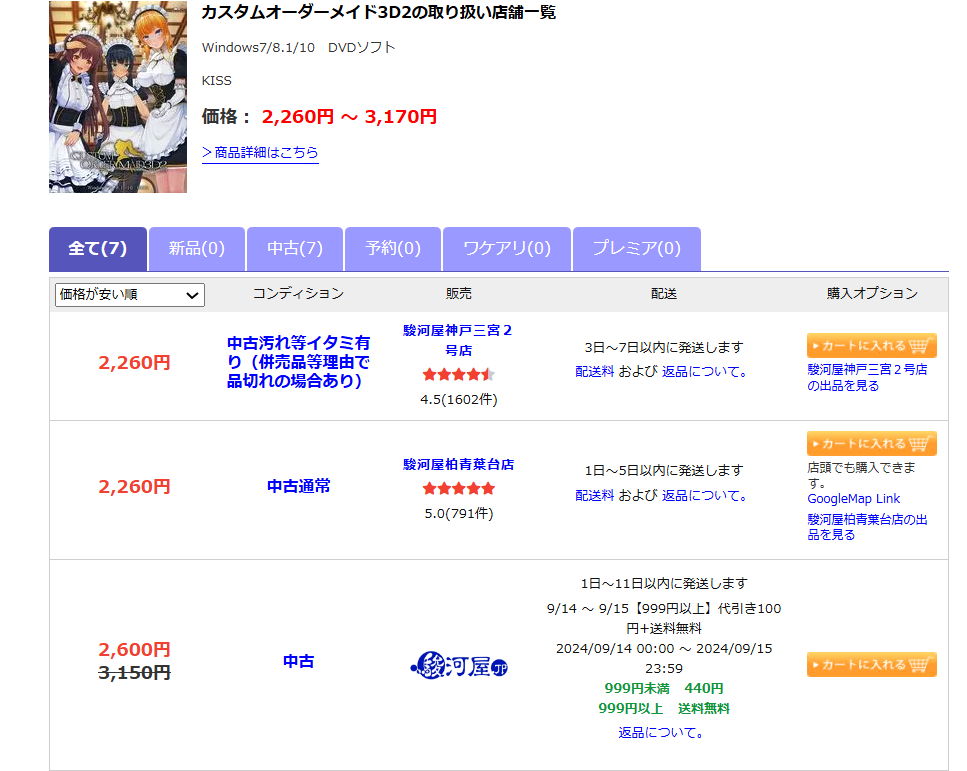This screenshot has width=967, height=771.
Task: Open the 駿河屋柏青葉台店 seller link
Action: (458, 464)
